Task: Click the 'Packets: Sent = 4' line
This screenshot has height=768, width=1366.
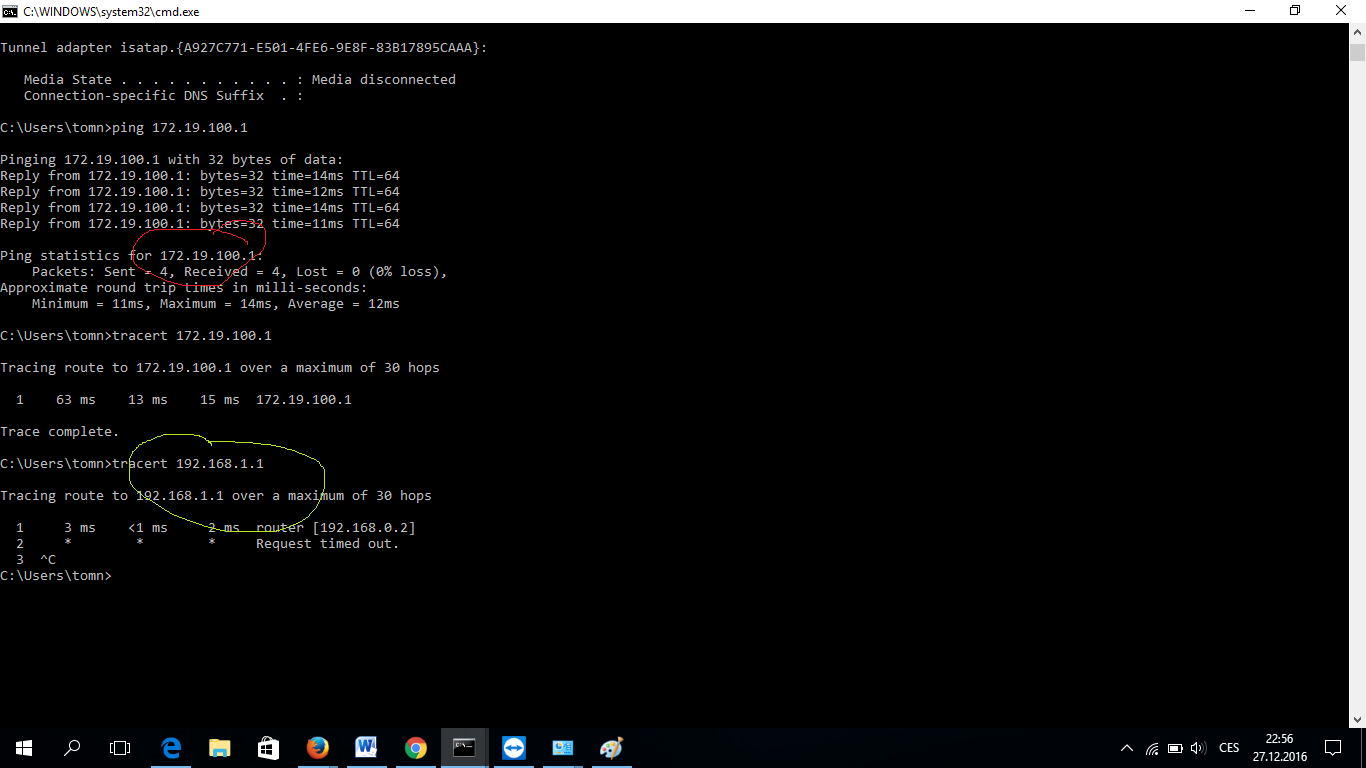Action: [240, 272]
